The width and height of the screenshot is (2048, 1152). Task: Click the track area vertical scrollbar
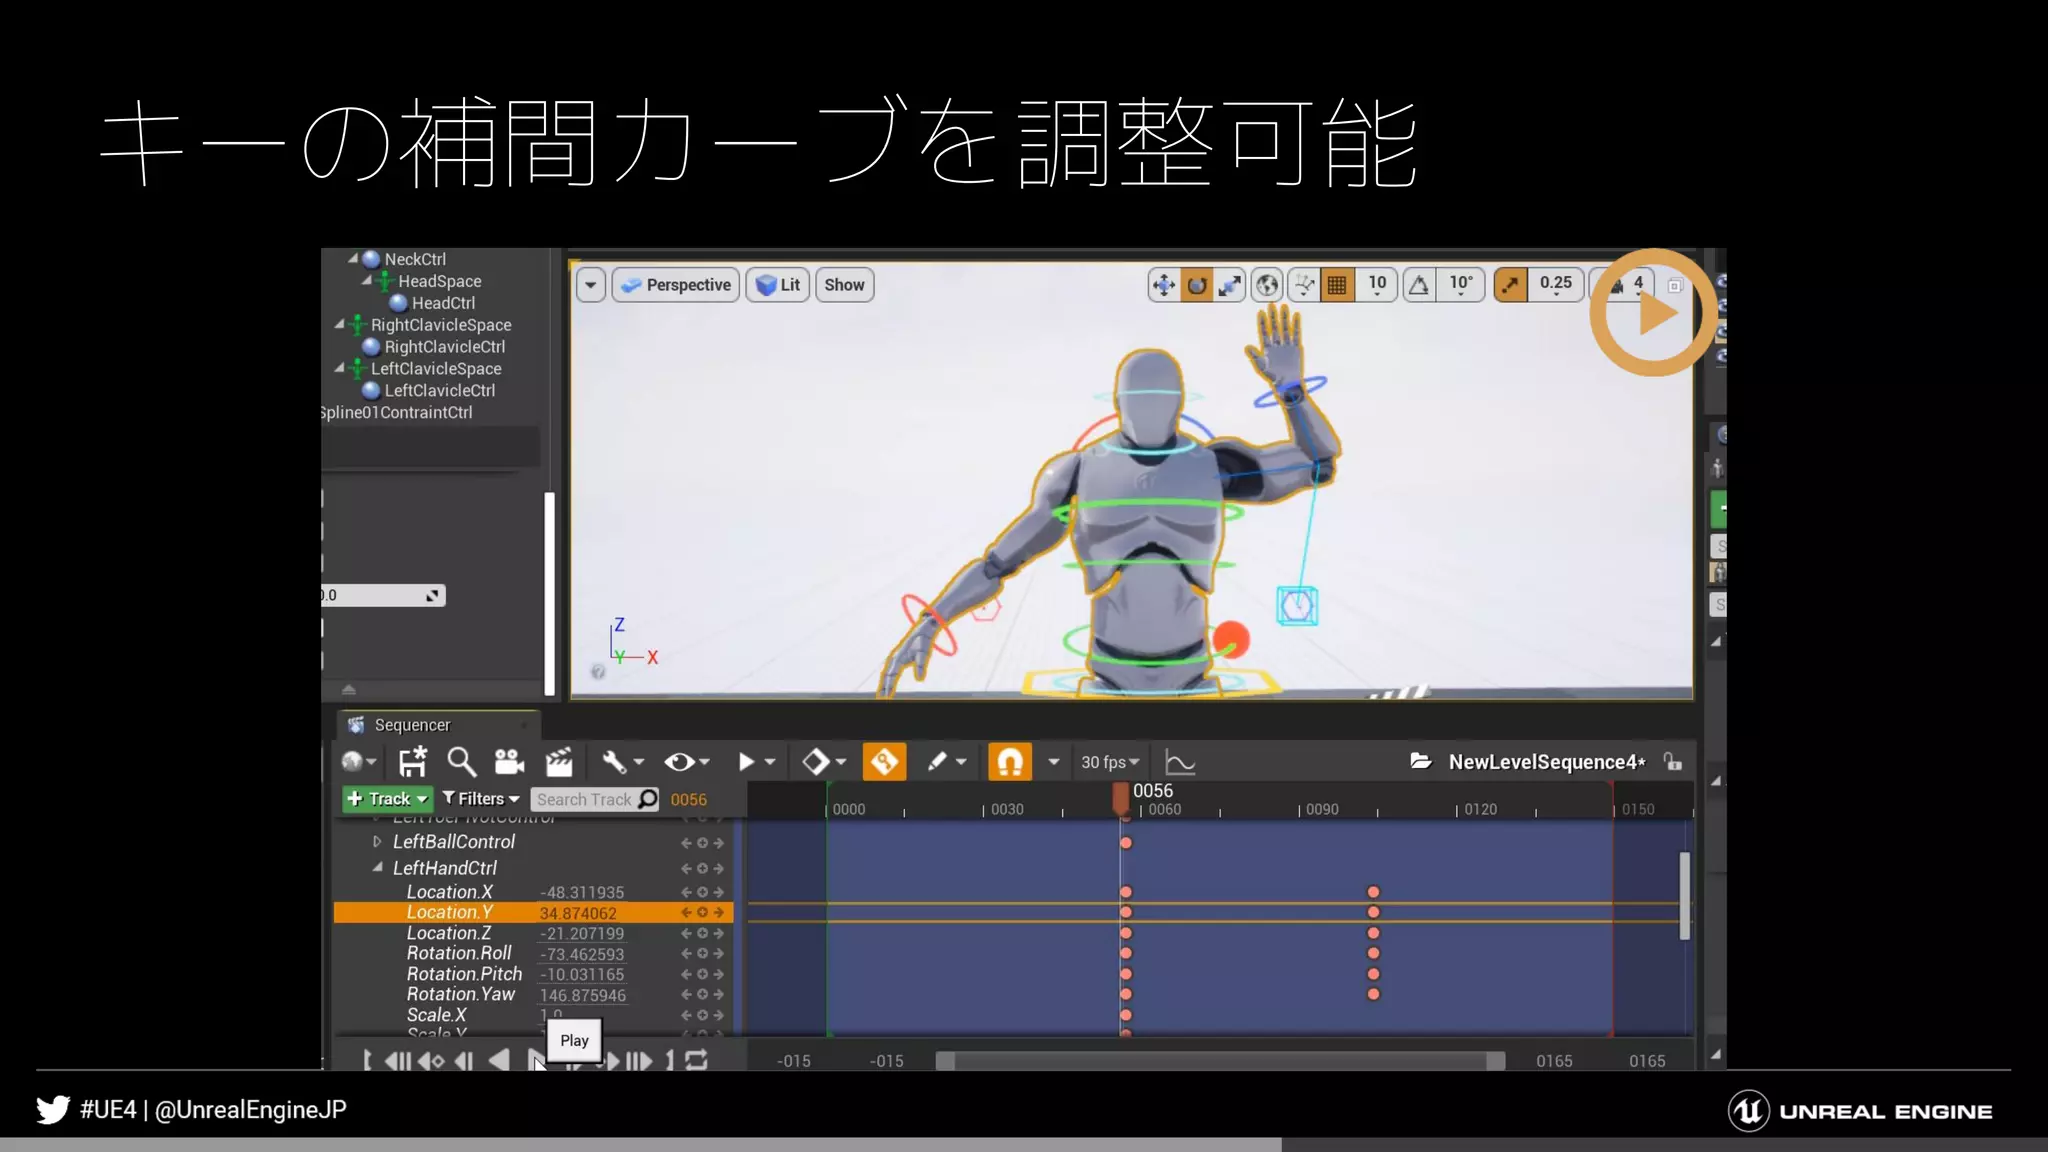pyautogui.click(x=1685, y=895)
